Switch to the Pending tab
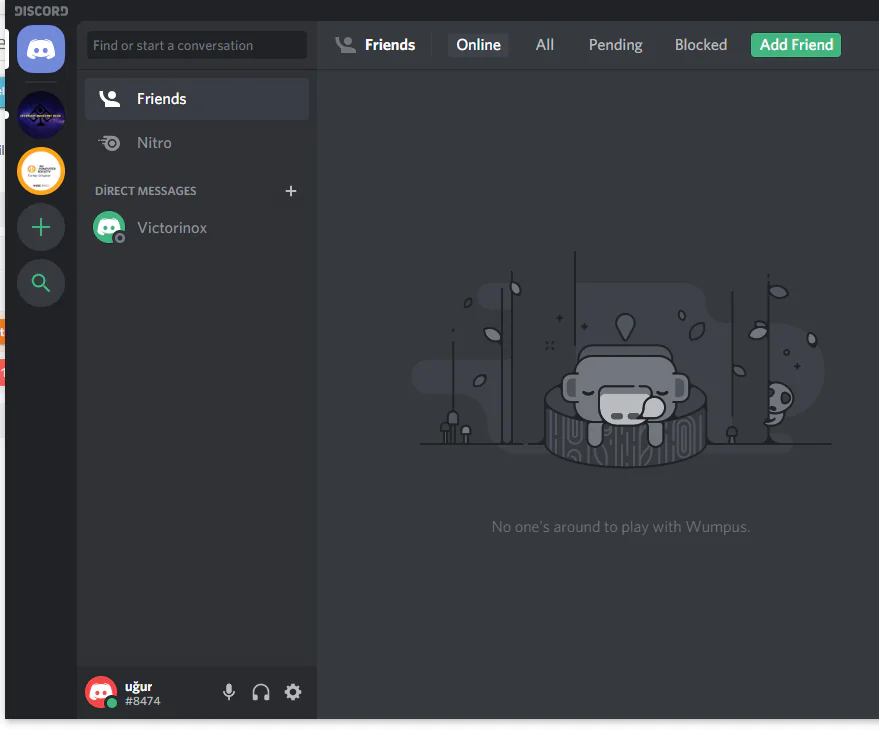 coord(614,44)
